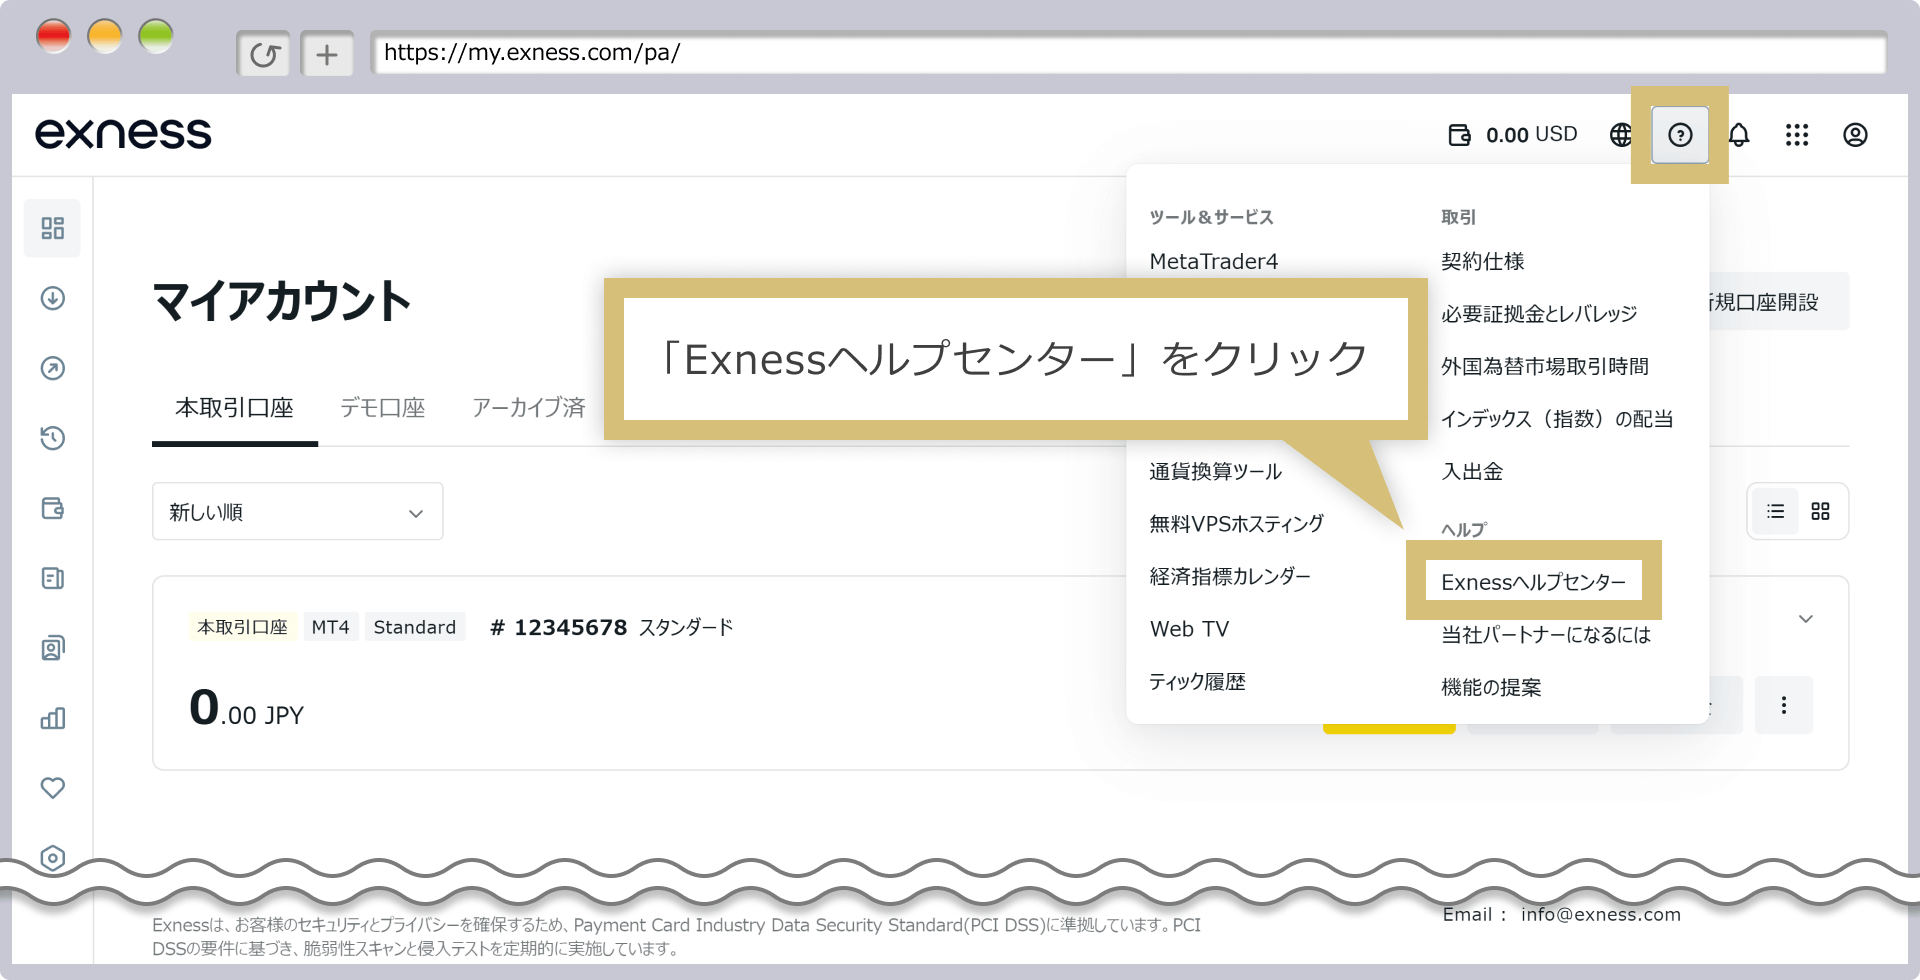Viewport: 1920px width, 980px height.
Task: Open the apps grid menu icon
Action: [x=1797, y=135]
